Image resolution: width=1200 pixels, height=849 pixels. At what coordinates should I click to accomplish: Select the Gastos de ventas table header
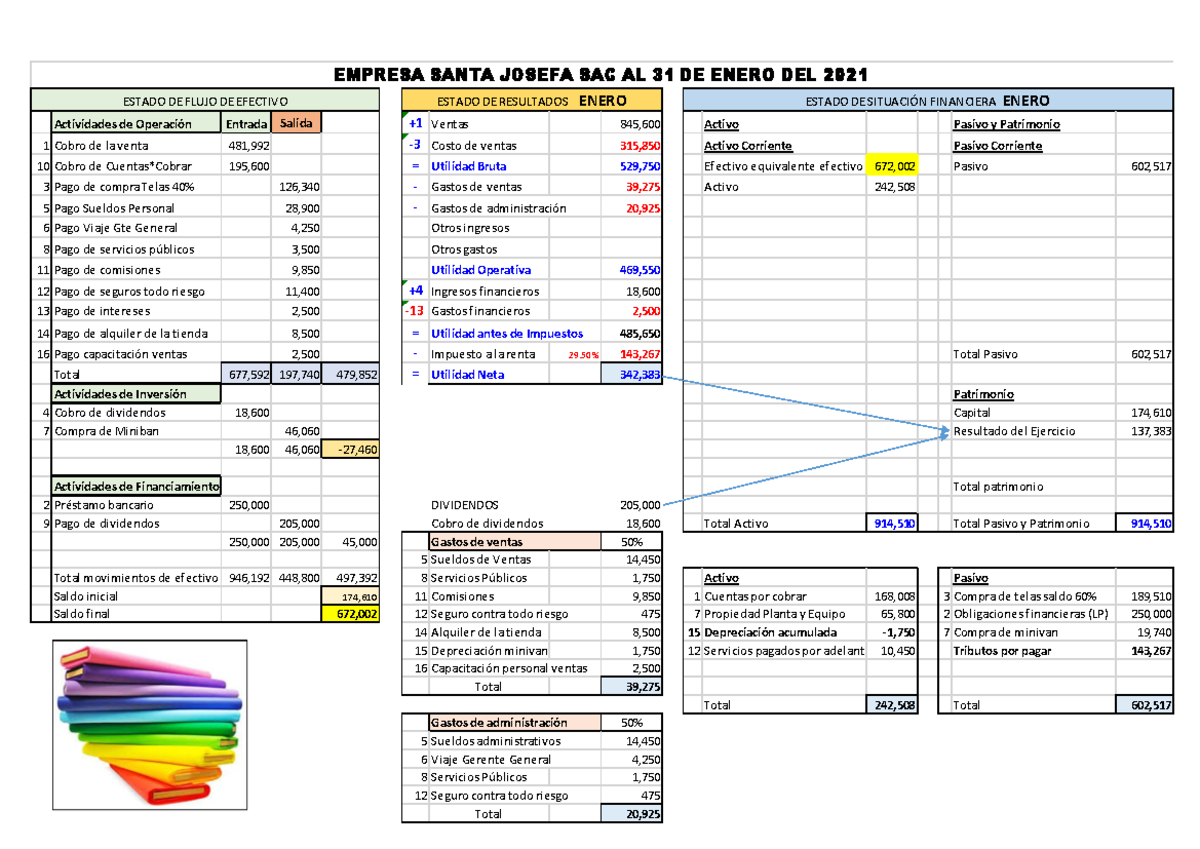pyautogui.click(x=500, y=541)
